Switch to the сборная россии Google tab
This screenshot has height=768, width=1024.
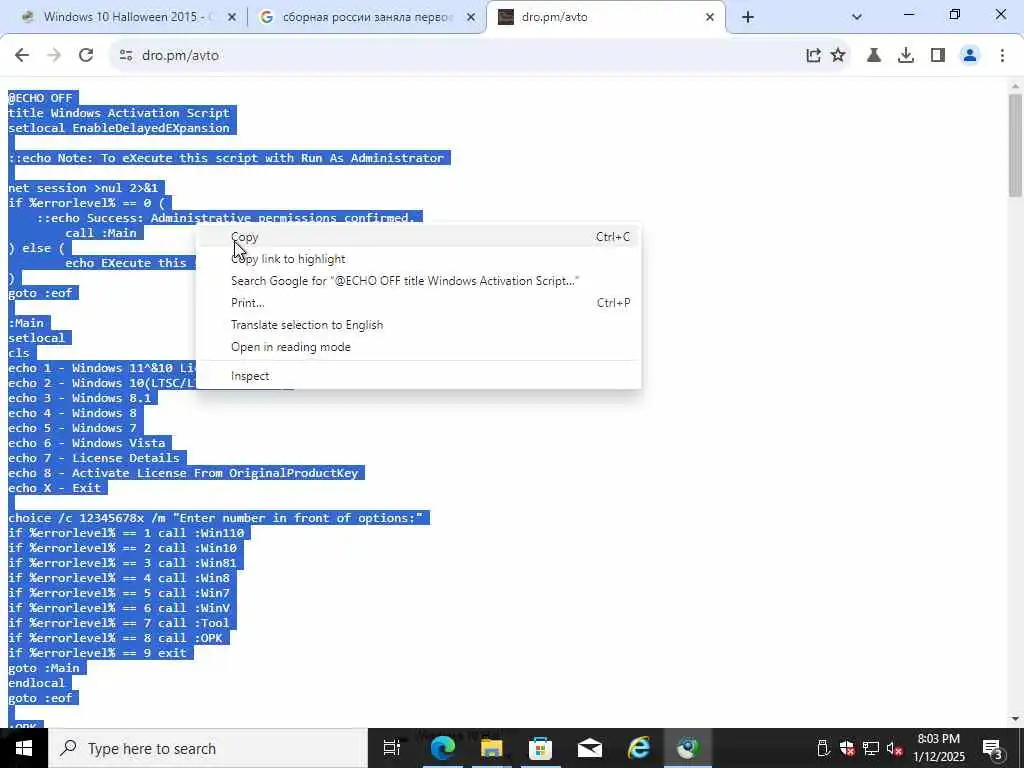point(367,17)
